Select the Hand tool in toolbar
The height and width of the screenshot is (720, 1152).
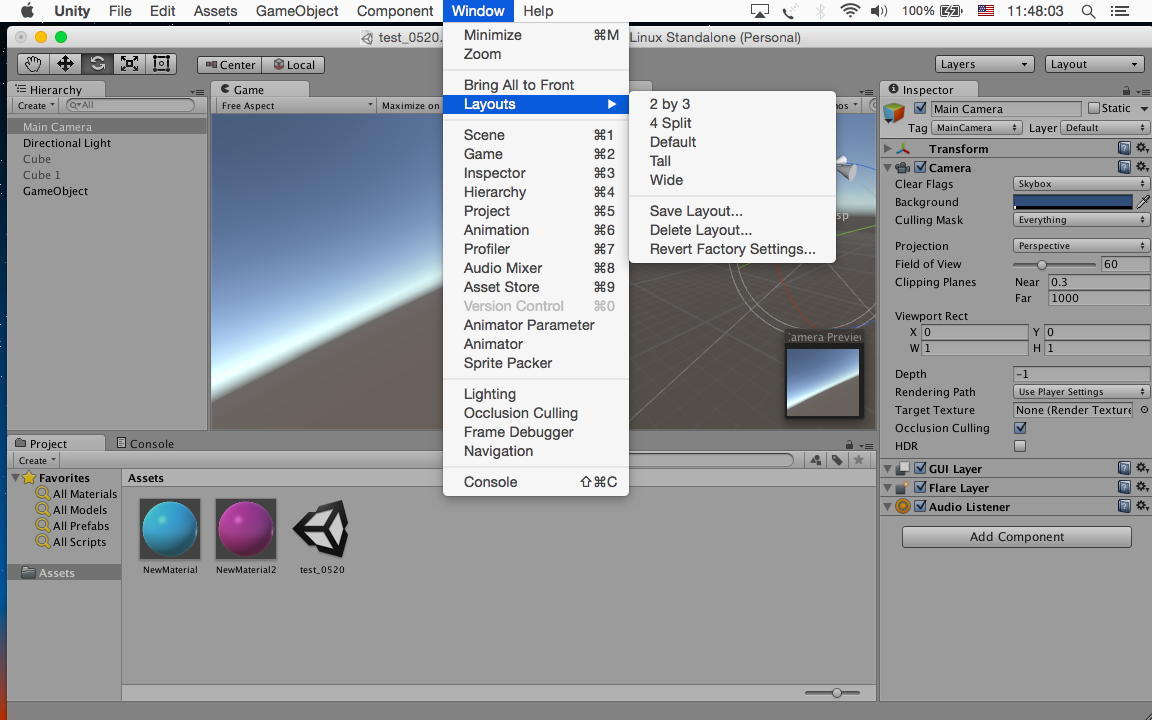pos(33,64)
